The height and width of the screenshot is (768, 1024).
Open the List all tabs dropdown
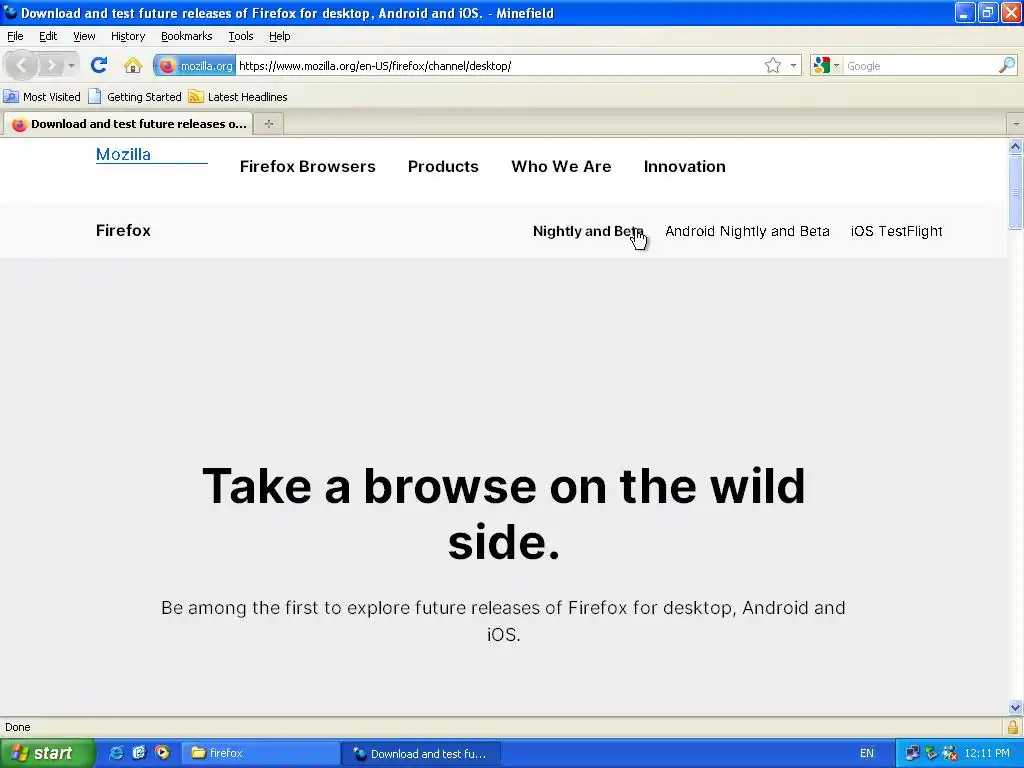[x=1016, y=123]
